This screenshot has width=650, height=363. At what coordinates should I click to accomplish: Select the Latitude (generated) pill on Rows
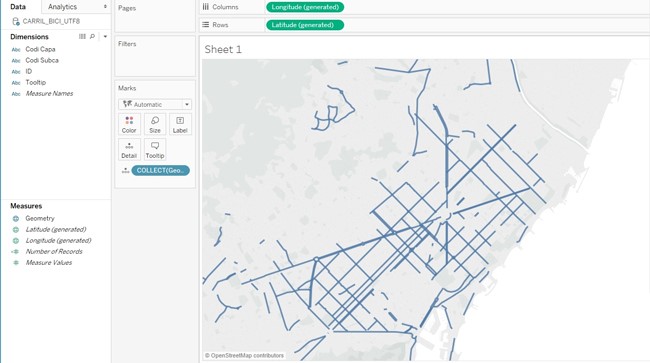(305, 25)
